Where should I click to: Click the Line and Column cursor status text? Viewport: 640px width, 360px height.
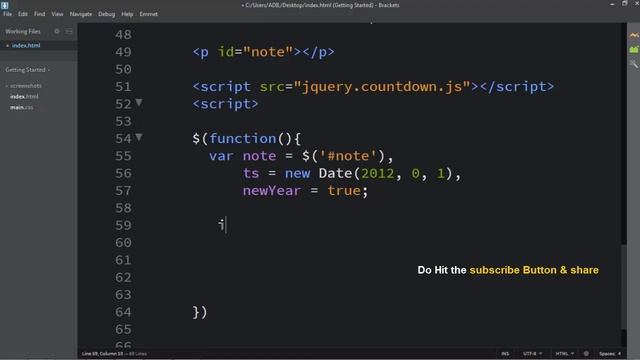click(102, 353)
